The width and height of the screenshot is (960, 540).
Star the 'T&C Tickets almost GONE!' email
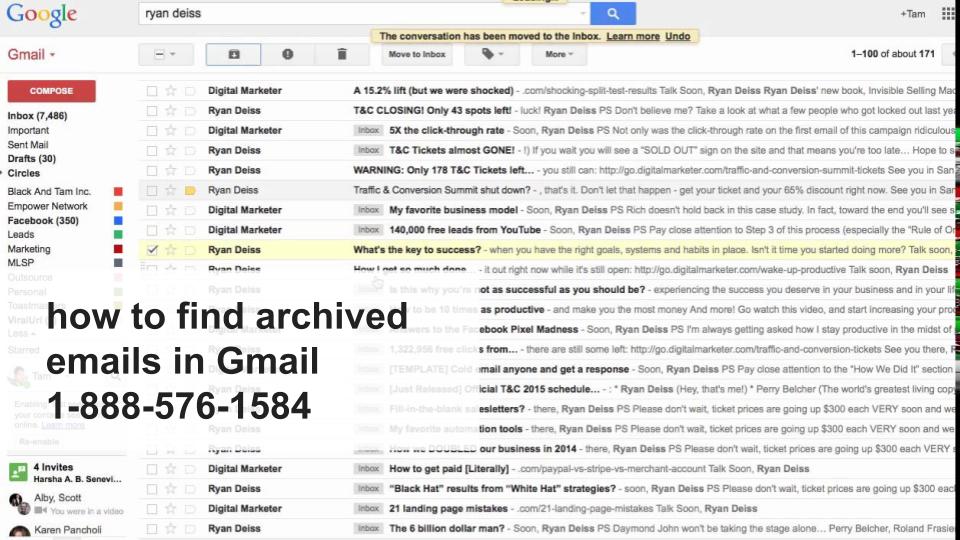click(x=171, y=151)
